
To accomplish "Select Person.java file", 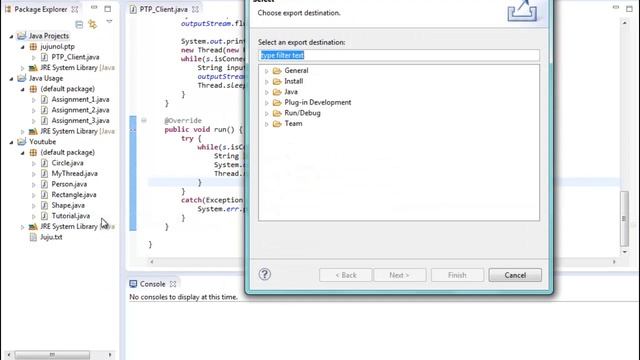I will pyautogui.click(x=69, y=184).
